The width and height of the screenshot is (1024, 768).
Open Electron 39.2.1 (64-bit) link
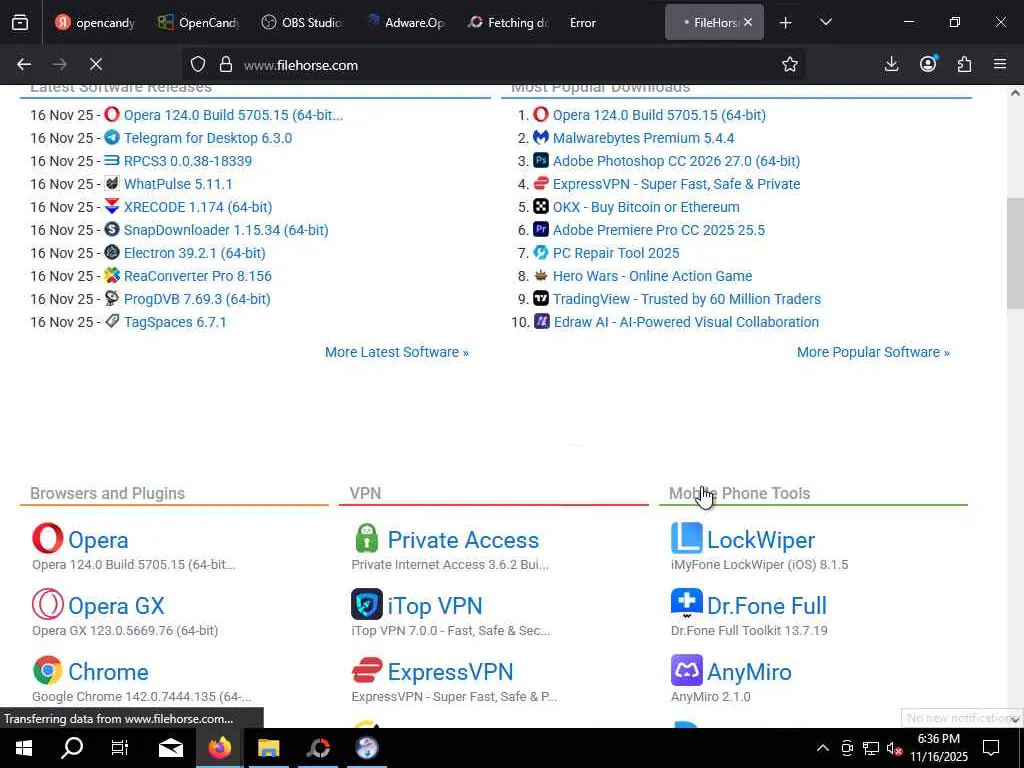tap(195, 253)
